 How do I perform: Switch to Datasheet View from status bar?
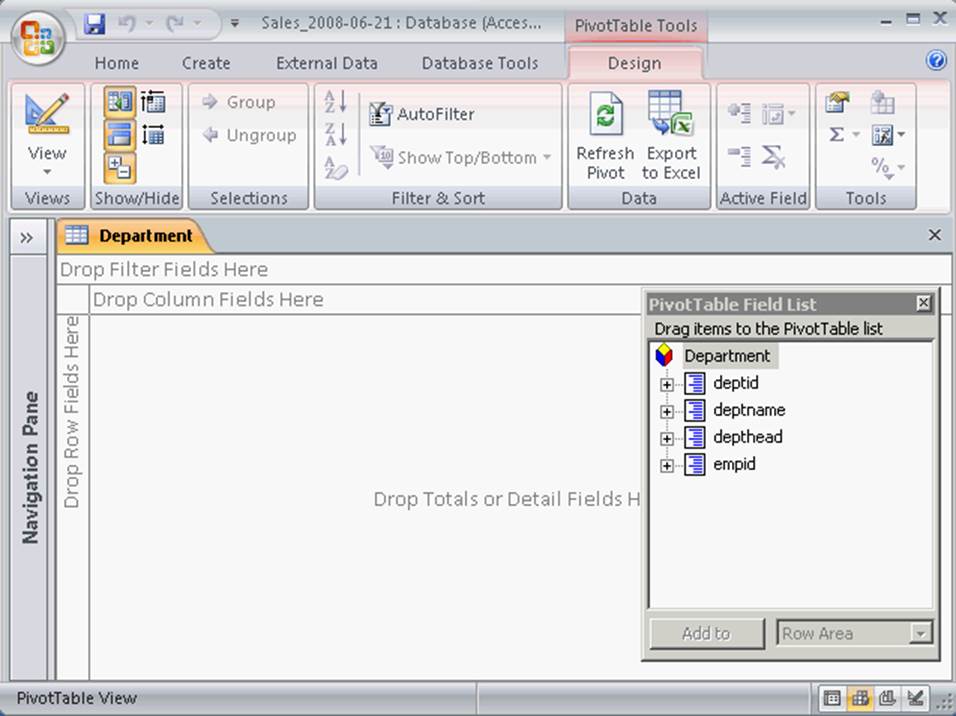tap(830, 698)
